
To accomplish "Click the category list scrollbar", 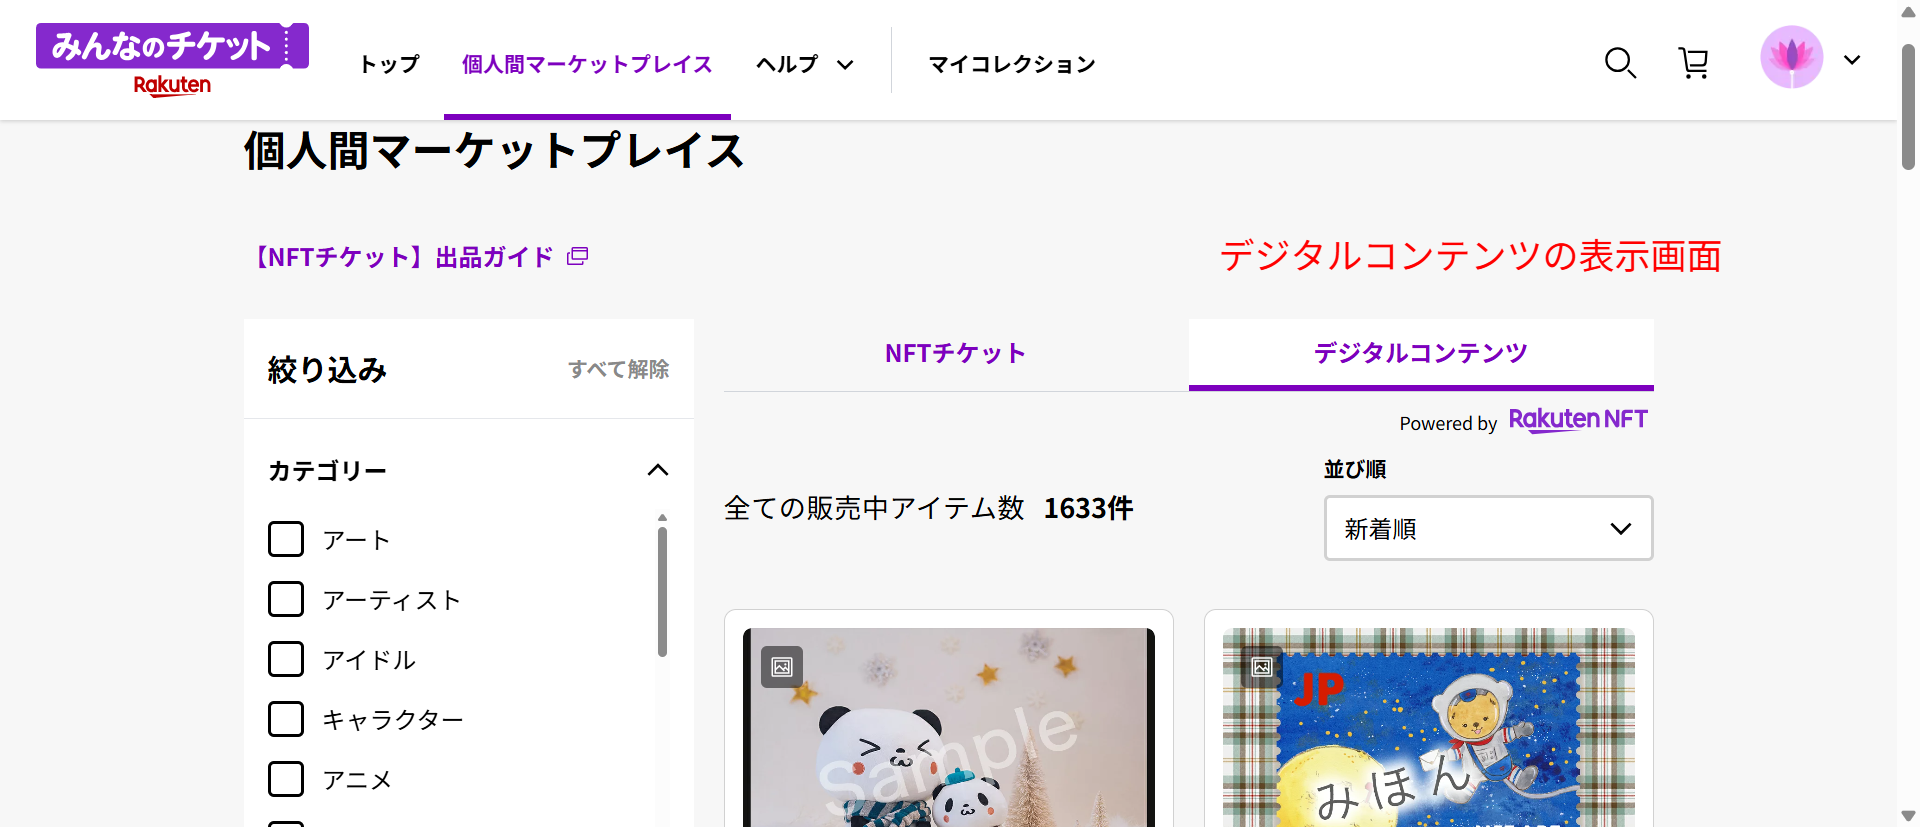I will pyautogui.click(x=662, y=592).
